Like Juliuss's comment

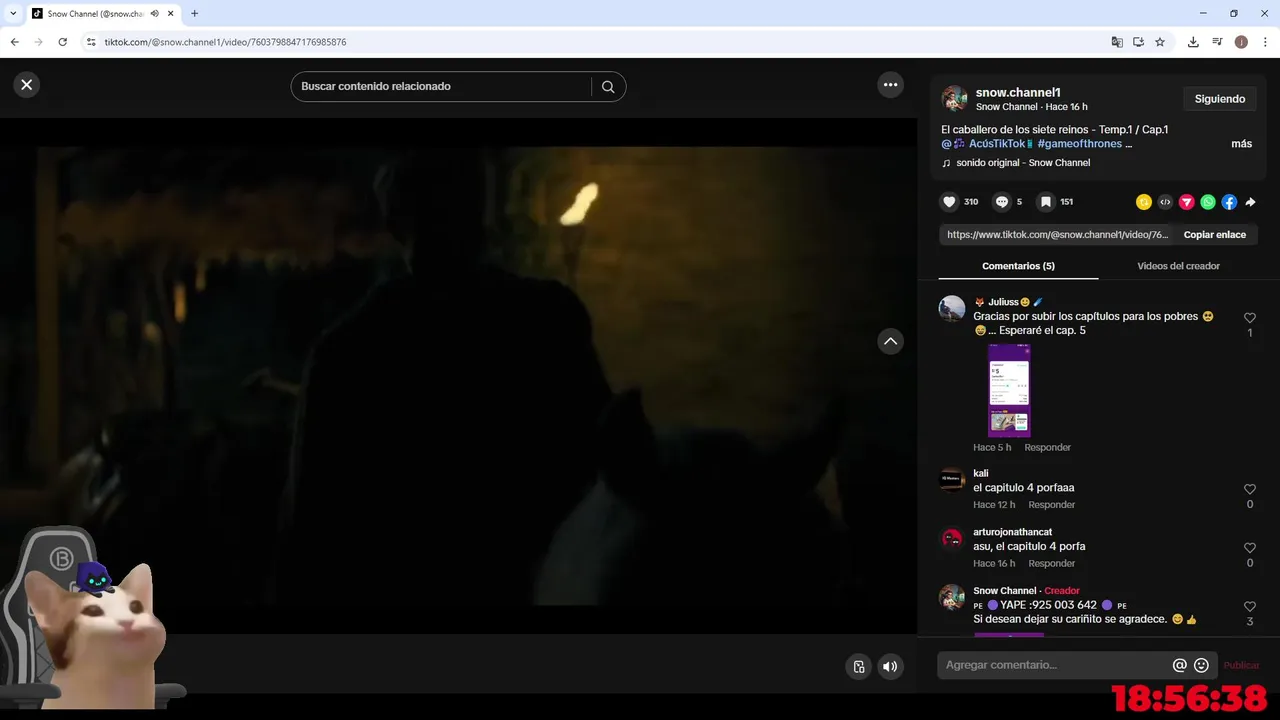coord(1250,318)
